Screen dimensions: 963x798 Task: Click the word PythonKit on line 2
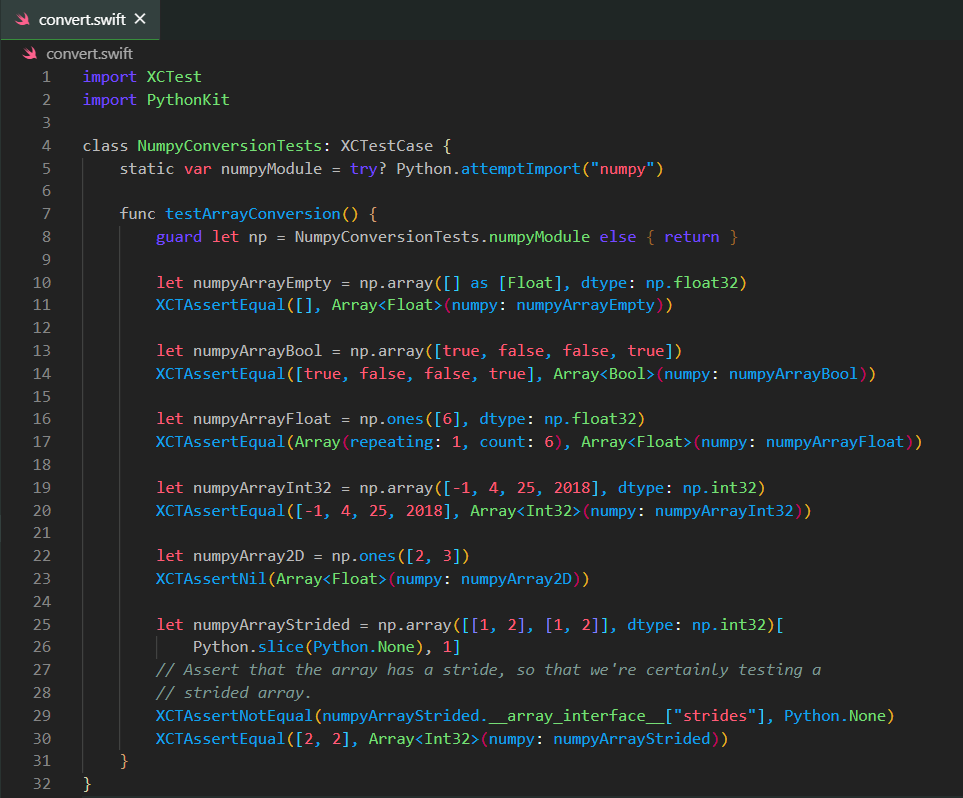pos(188,100)
